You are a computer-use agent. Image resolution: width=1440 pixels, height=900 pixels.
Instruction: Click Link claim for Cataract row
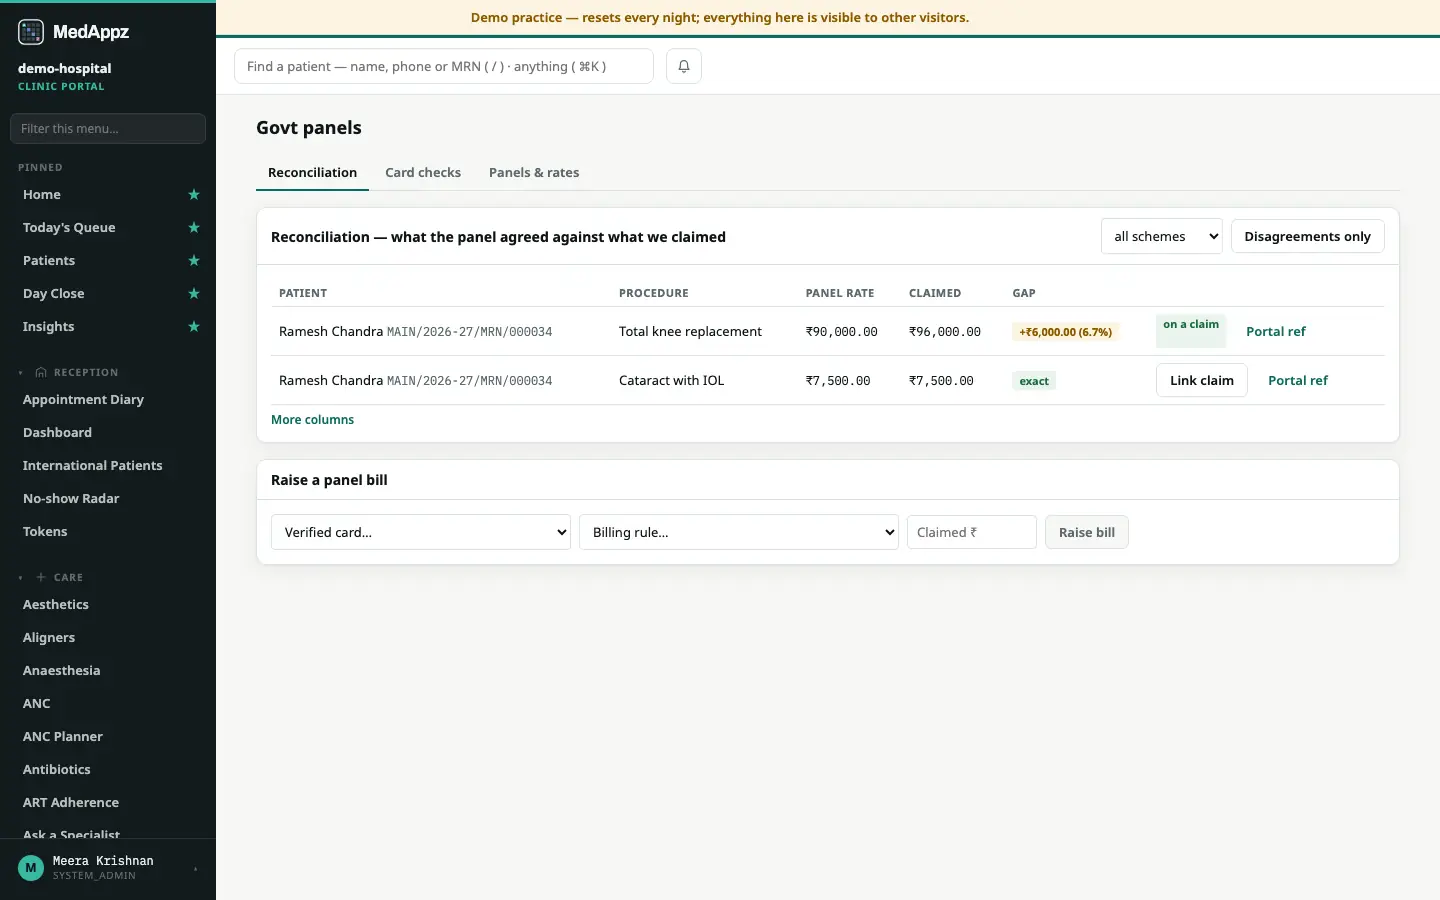click(x=1201, y=381)
